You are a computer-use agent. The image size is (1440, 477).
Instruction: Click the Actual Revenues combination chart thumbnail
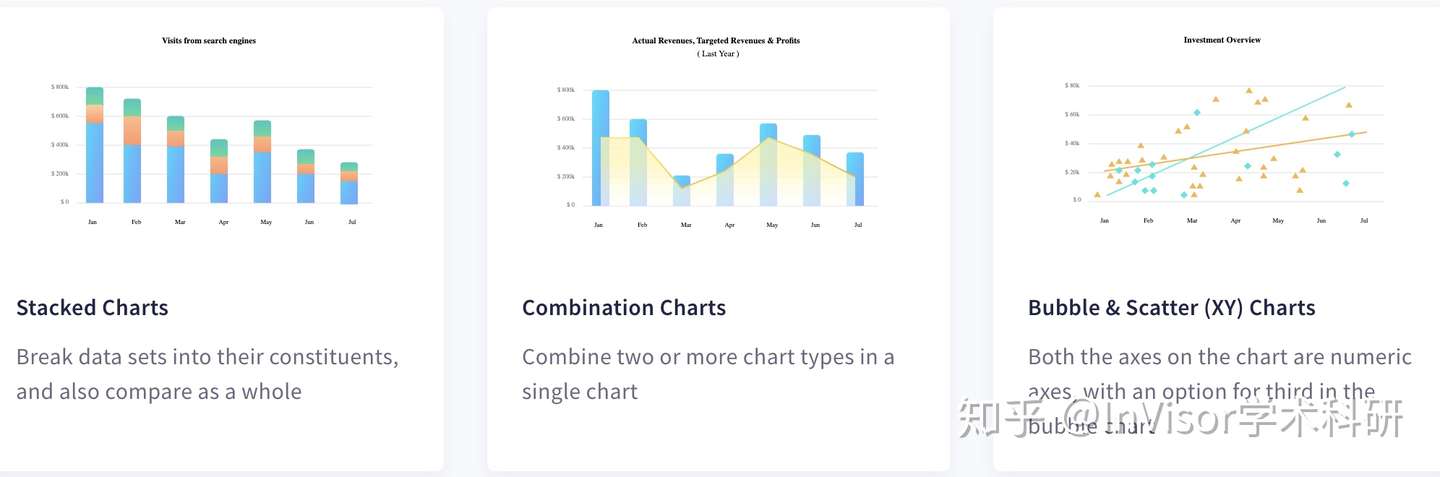(x=716, y=131)
